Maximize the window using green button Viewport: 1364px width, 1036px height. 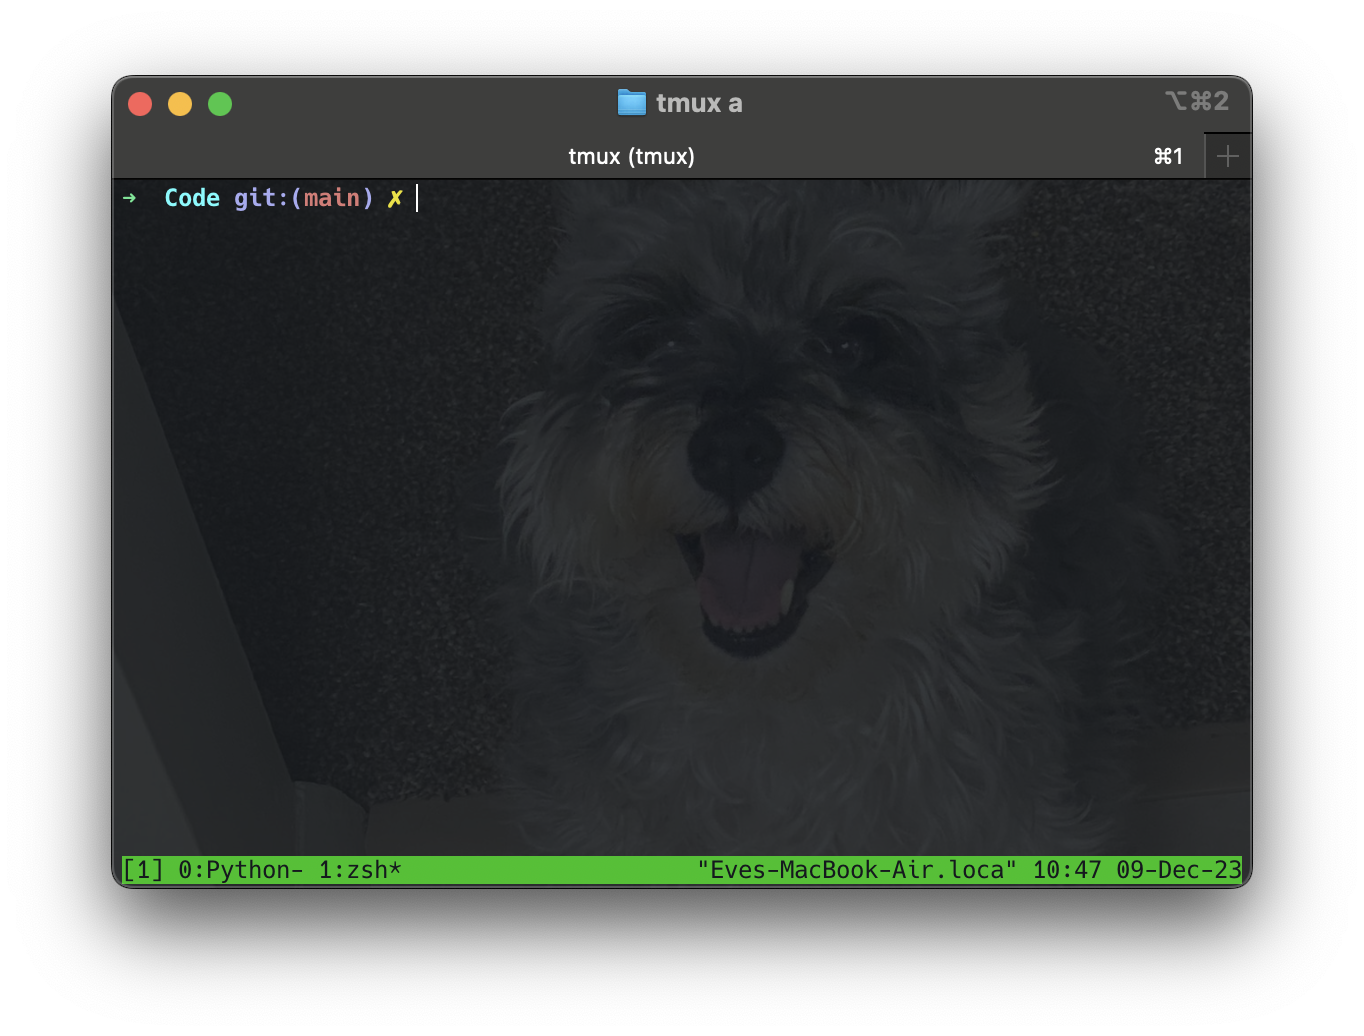pos(220,104)
